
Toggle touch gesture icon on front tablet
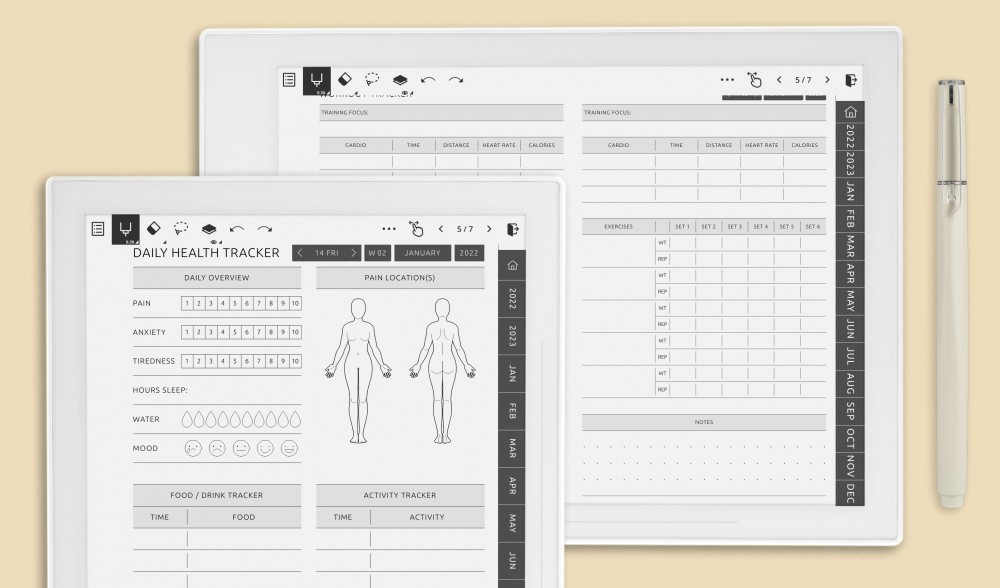[416, 228]
